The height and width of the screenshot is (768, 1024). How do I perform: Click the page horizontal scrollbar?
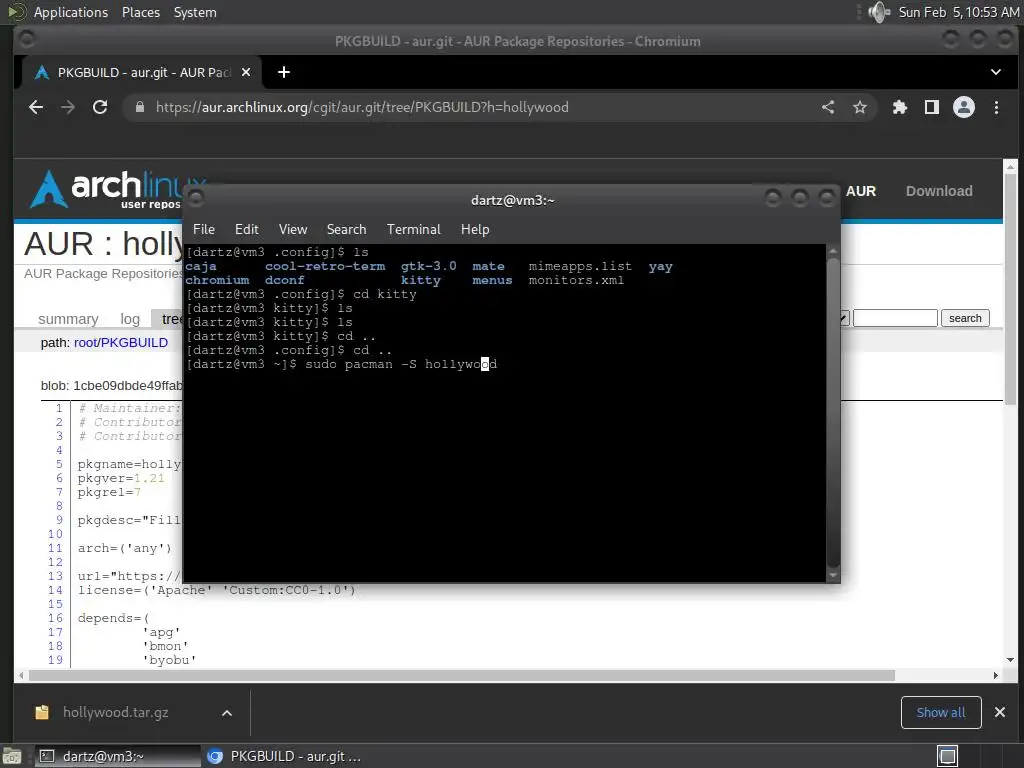coord(462,675)
